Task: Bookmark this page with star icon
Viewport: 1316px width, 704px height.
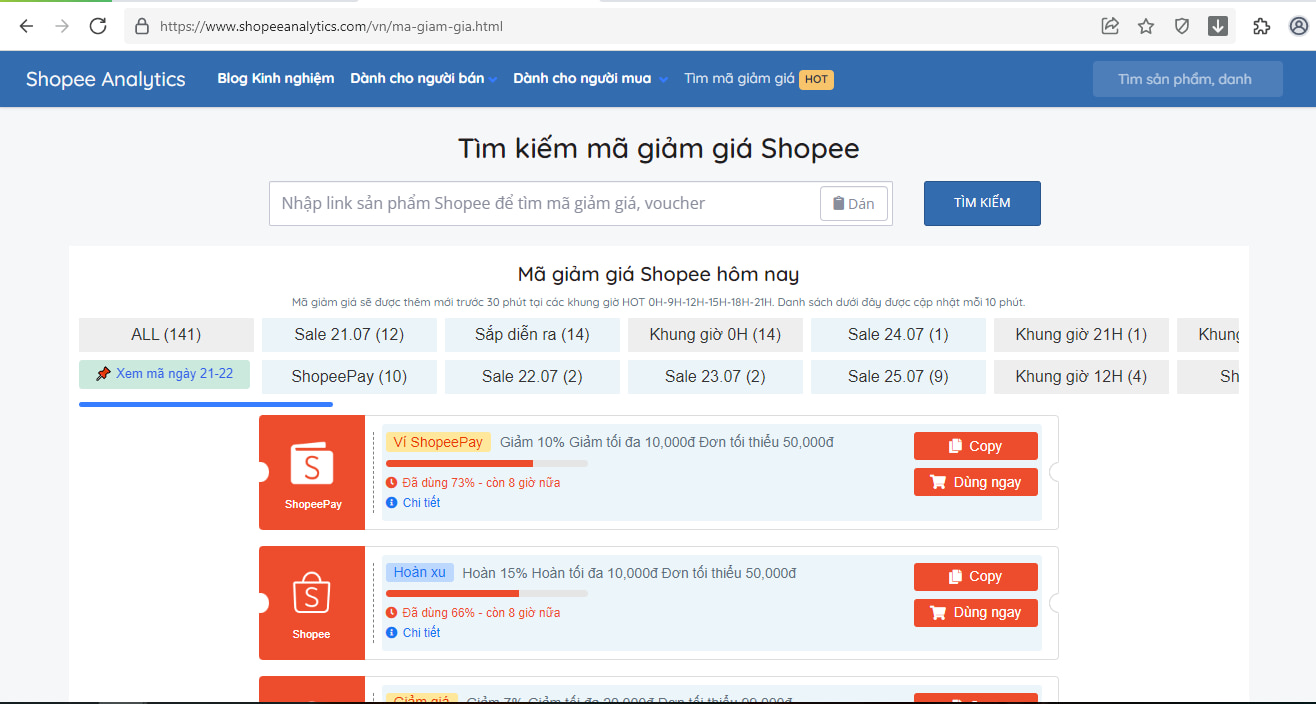Action: coord(1146,26)
